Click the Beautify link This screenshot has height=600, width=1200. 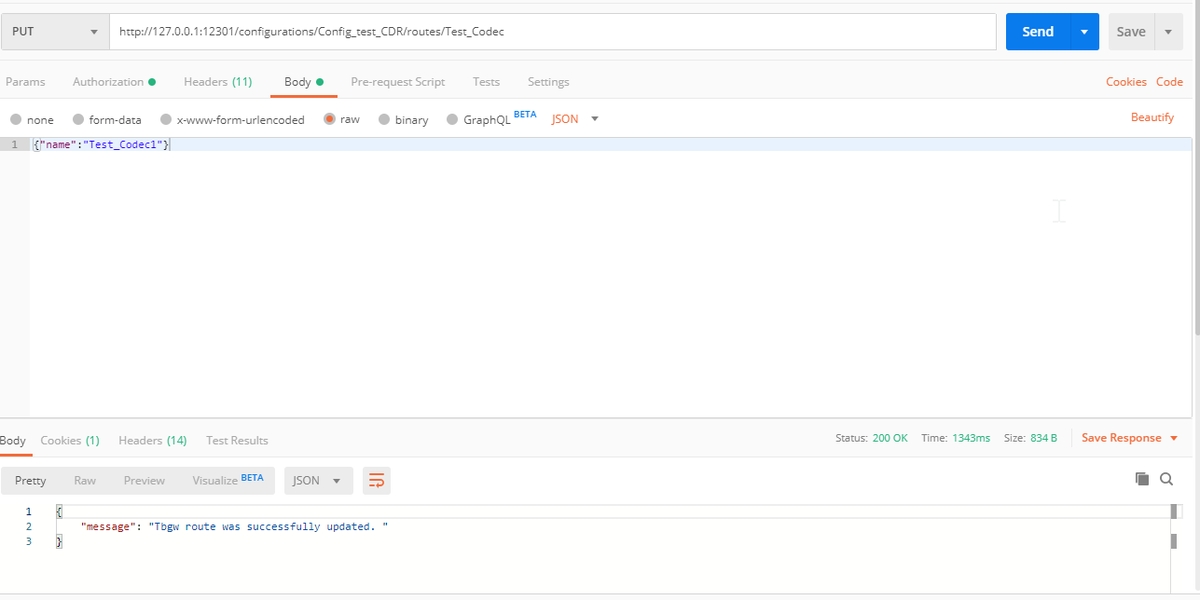1152,118
